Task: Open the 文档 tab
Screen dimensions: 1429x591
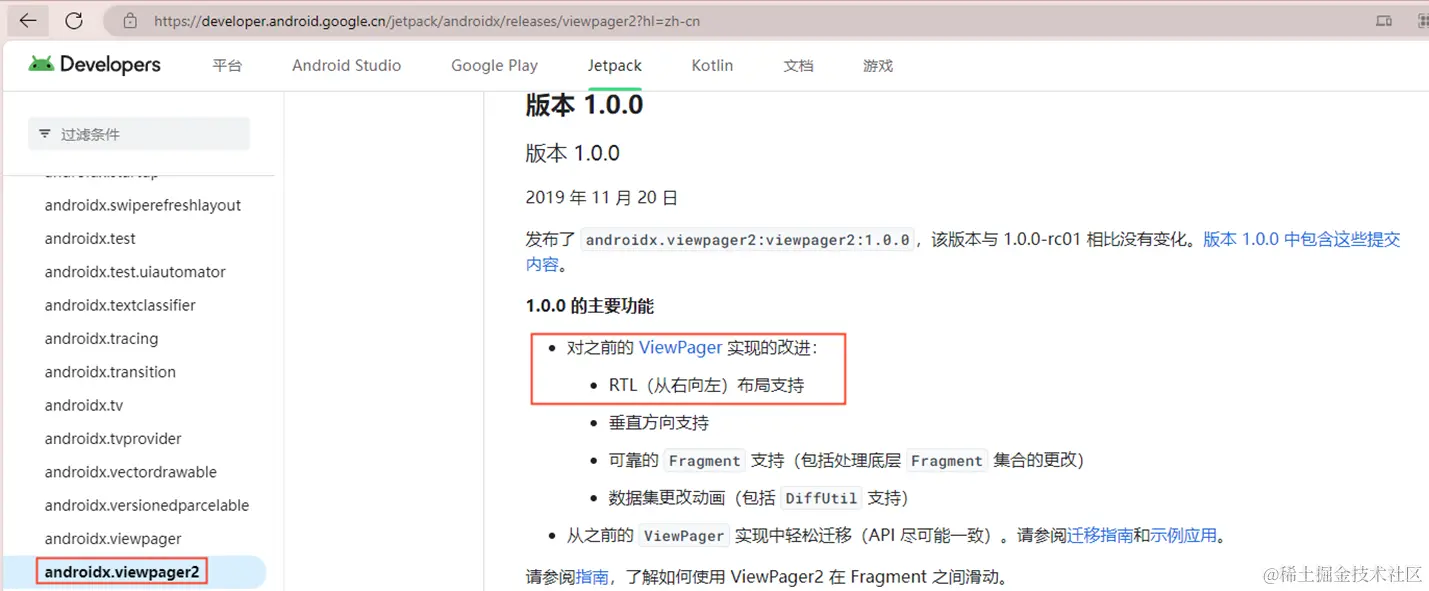Action: pos(798,65)
